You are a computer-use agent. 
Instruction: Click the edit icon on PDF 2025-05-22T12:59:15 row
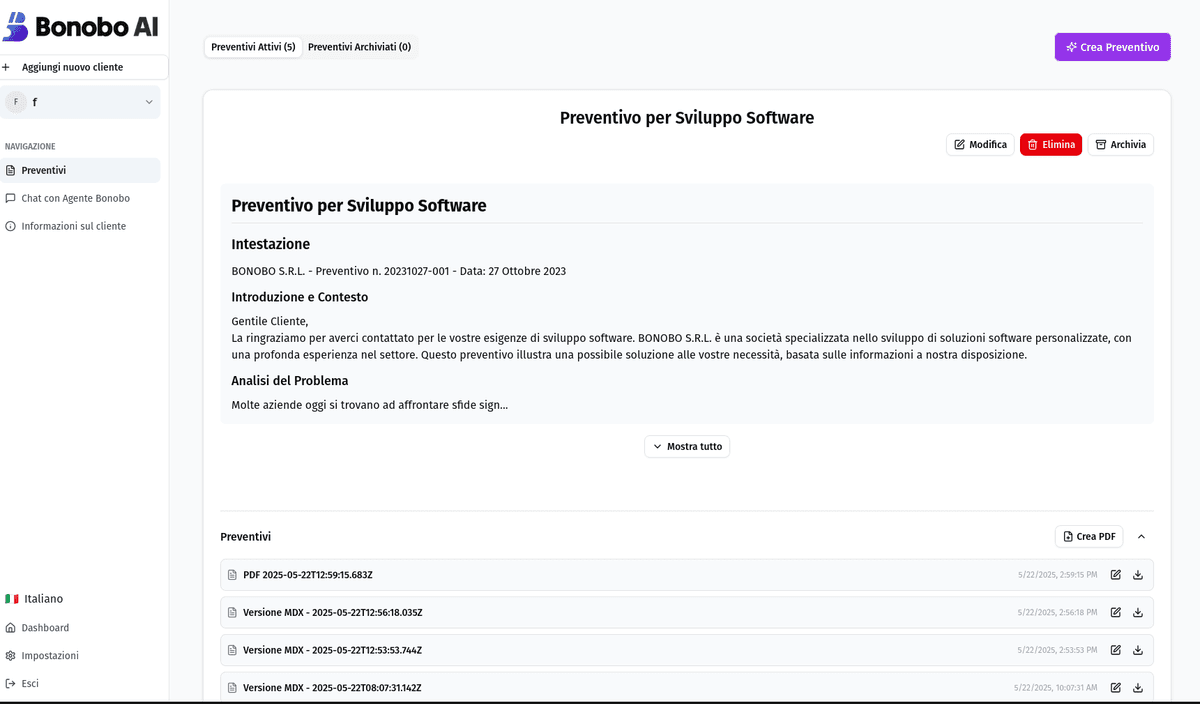[x=1116, y=575]
